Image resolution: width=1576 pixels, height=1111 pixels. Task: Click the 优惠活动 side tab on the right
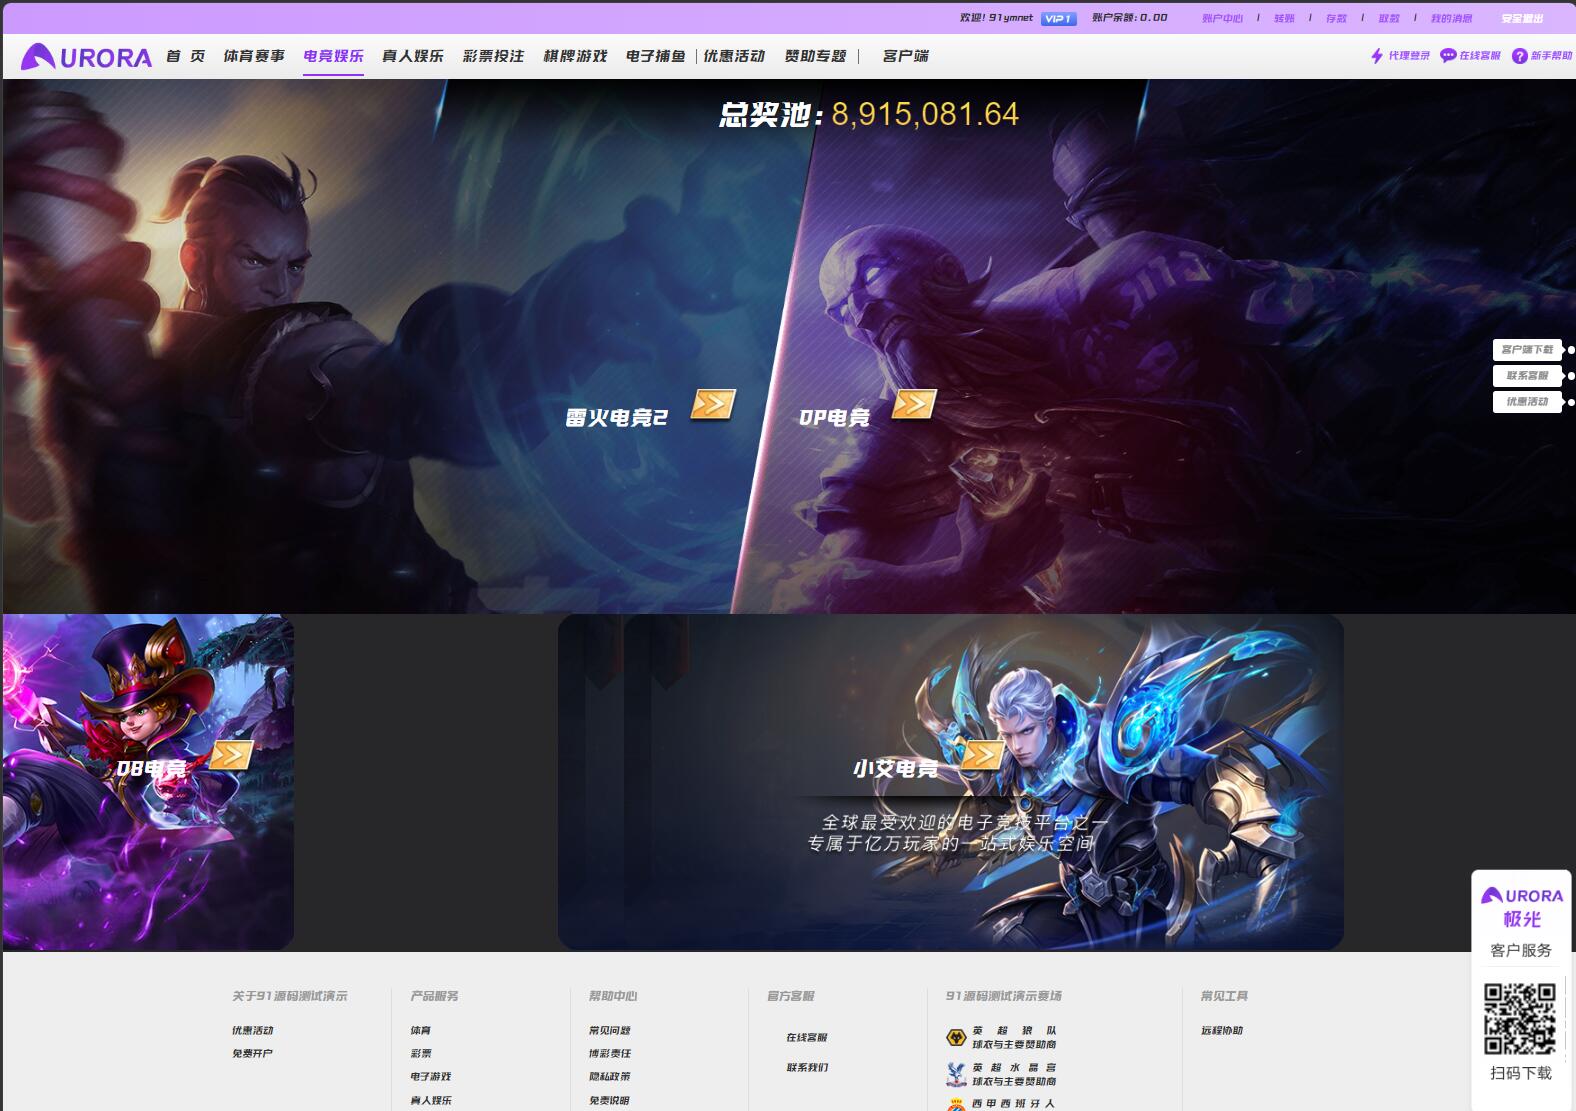[x=1527, y=402]
